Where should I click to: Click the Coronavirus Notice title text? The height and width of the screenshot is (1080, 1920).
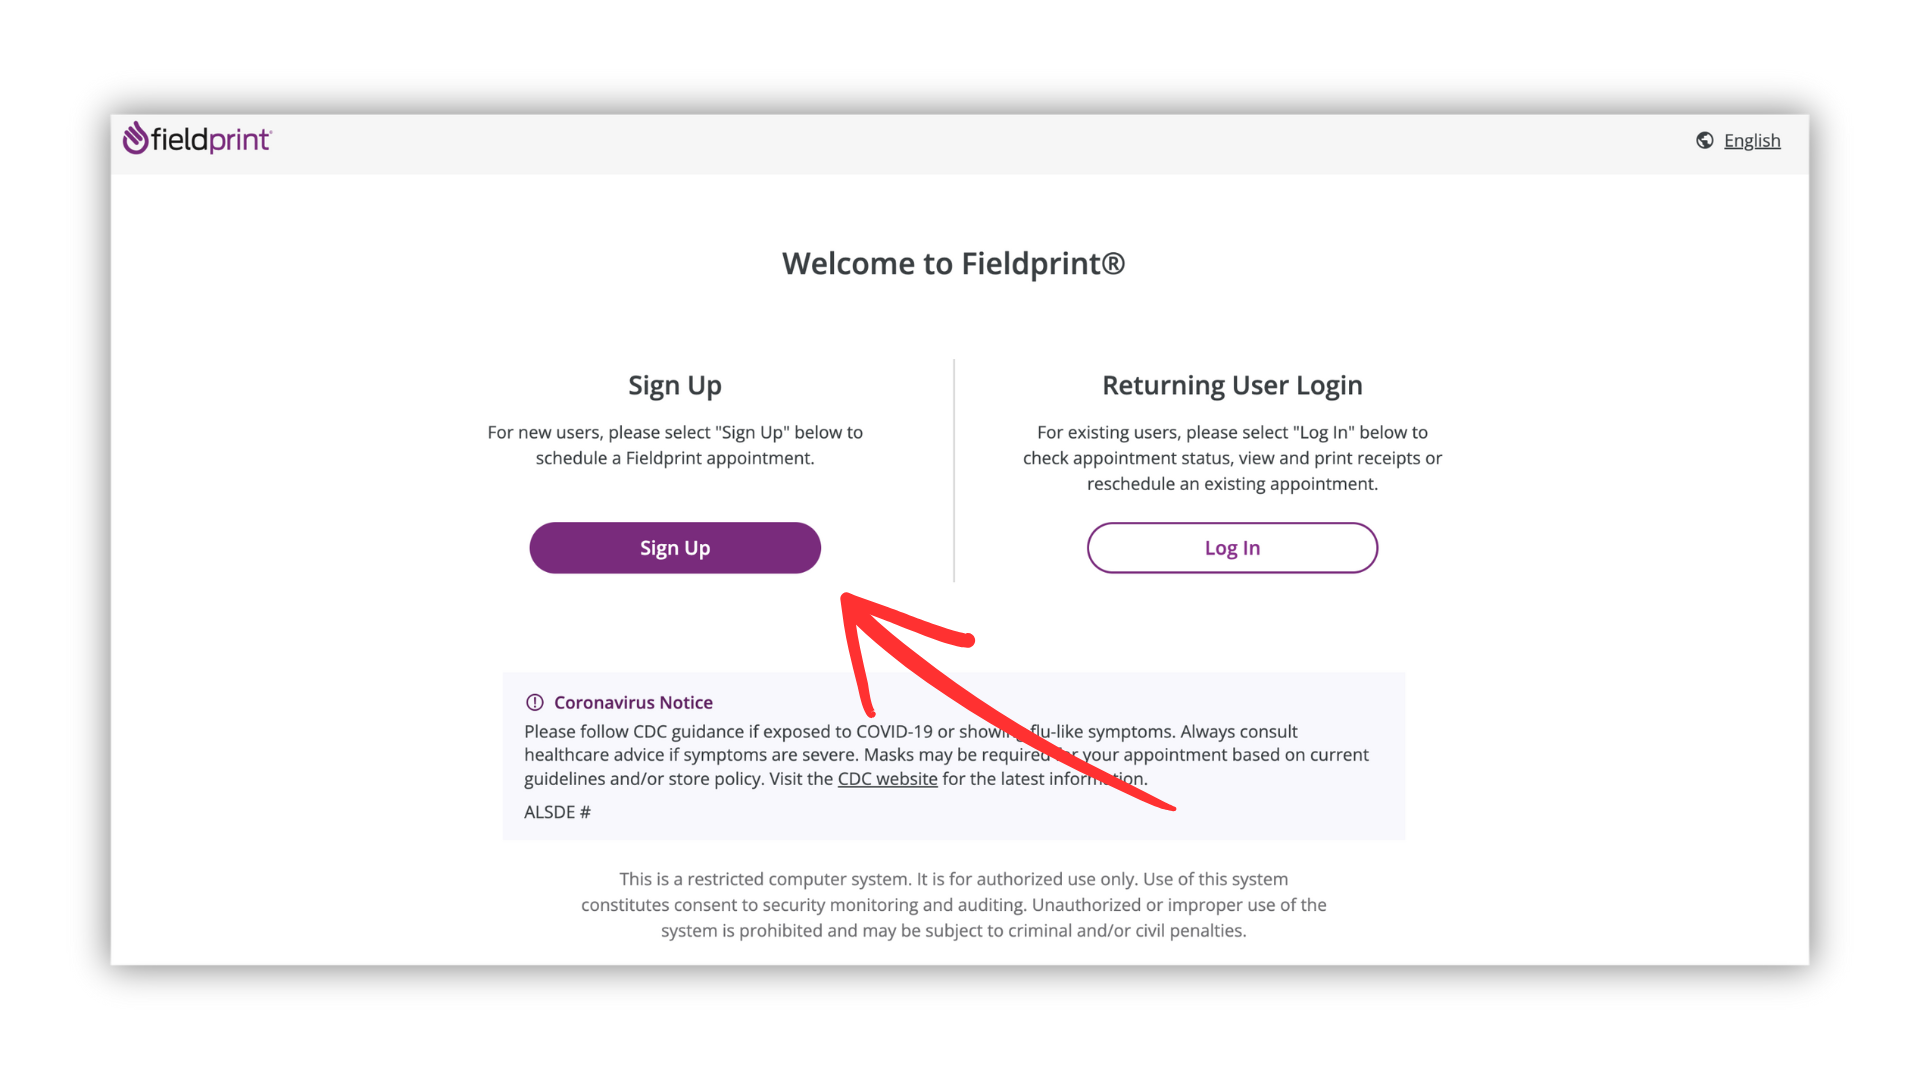pyautogui.click(x=633, y=702)
